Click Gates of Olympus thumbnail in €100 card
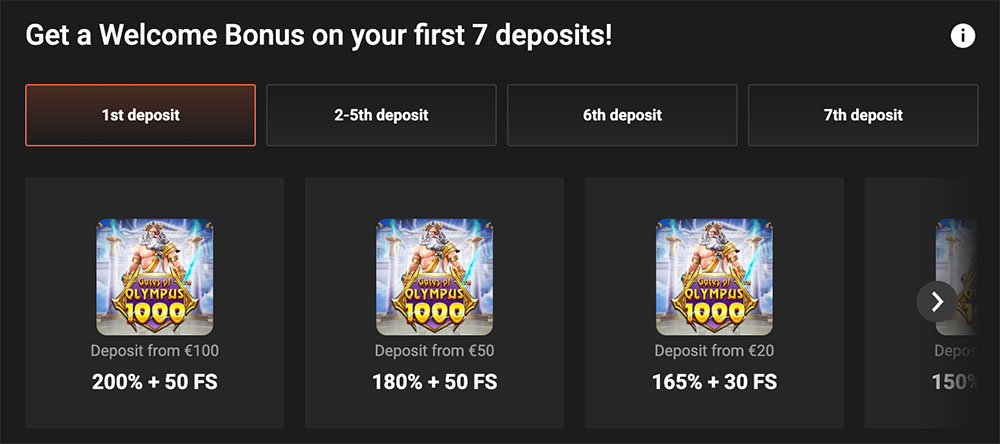1000x444 pixels. tap(155, 277)
